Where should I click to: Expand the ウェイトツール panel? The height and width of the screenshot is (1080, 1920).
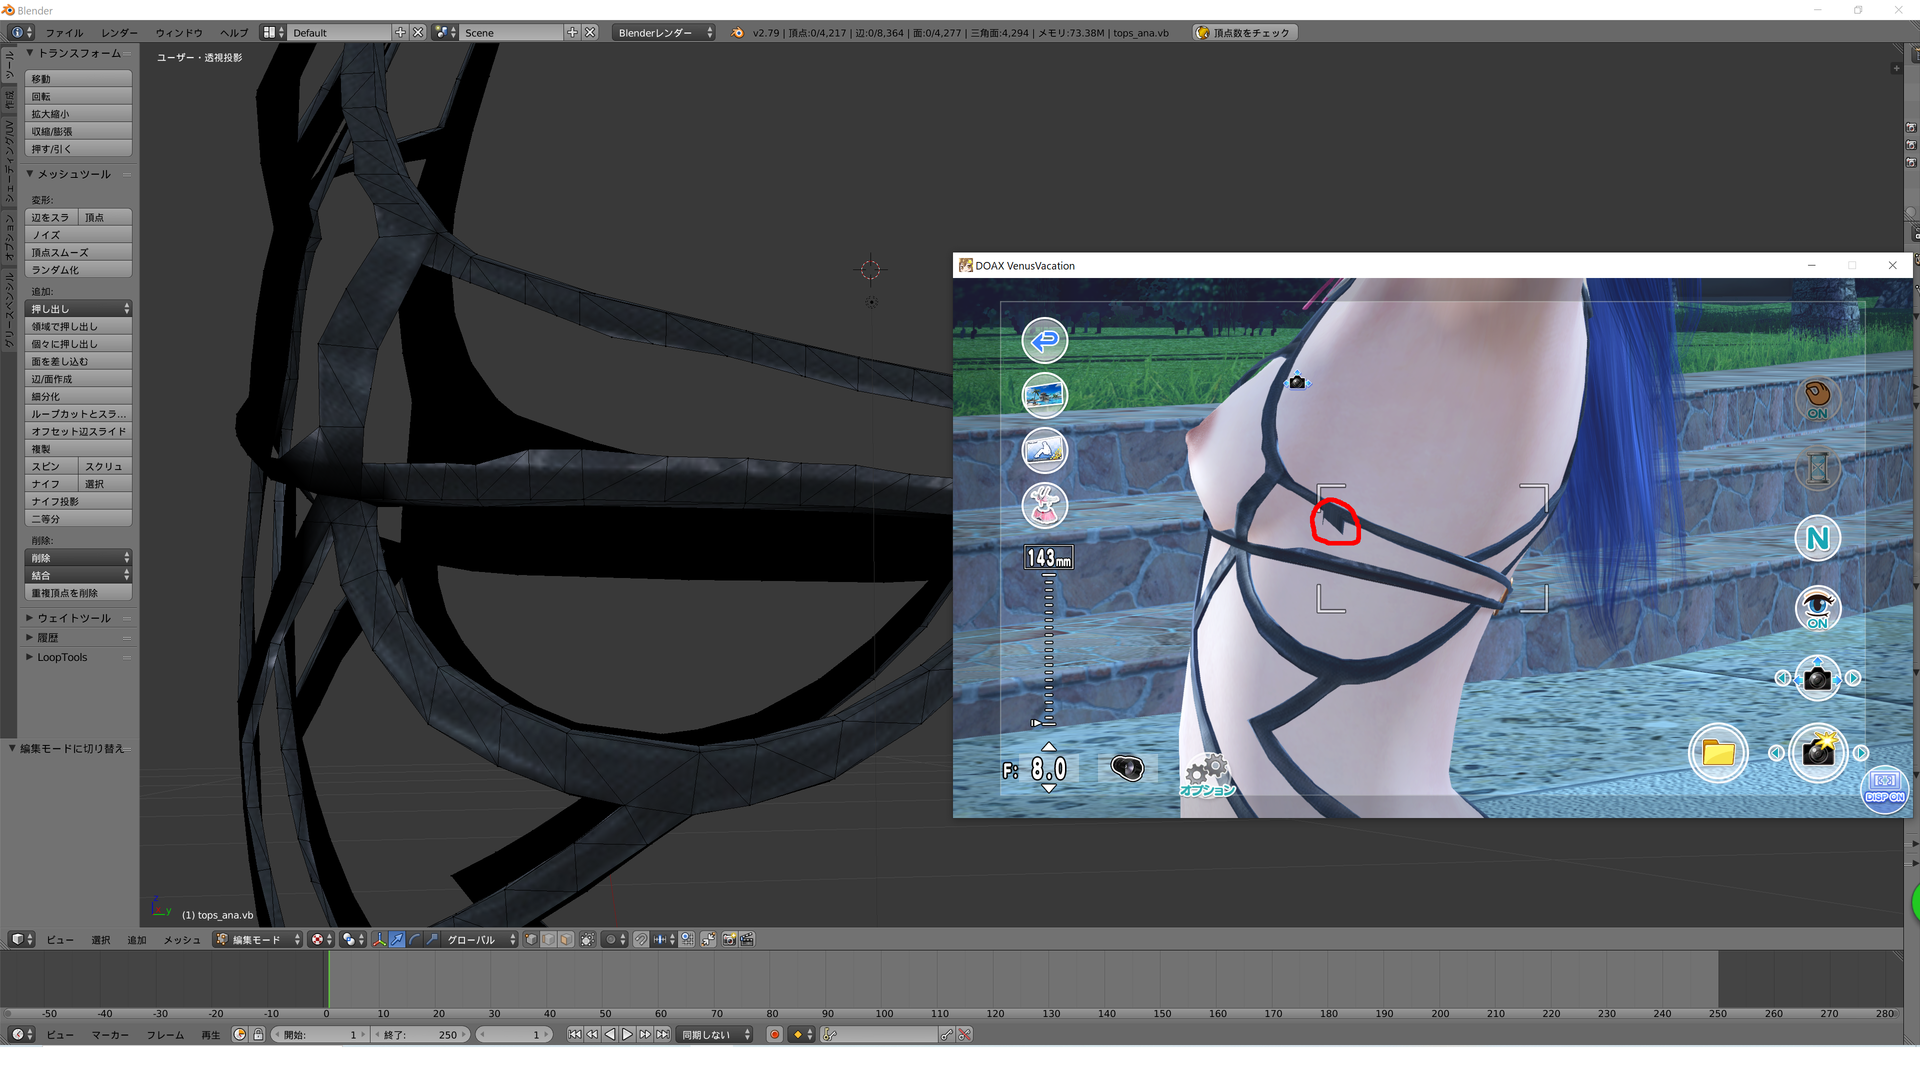click(74, 618)
